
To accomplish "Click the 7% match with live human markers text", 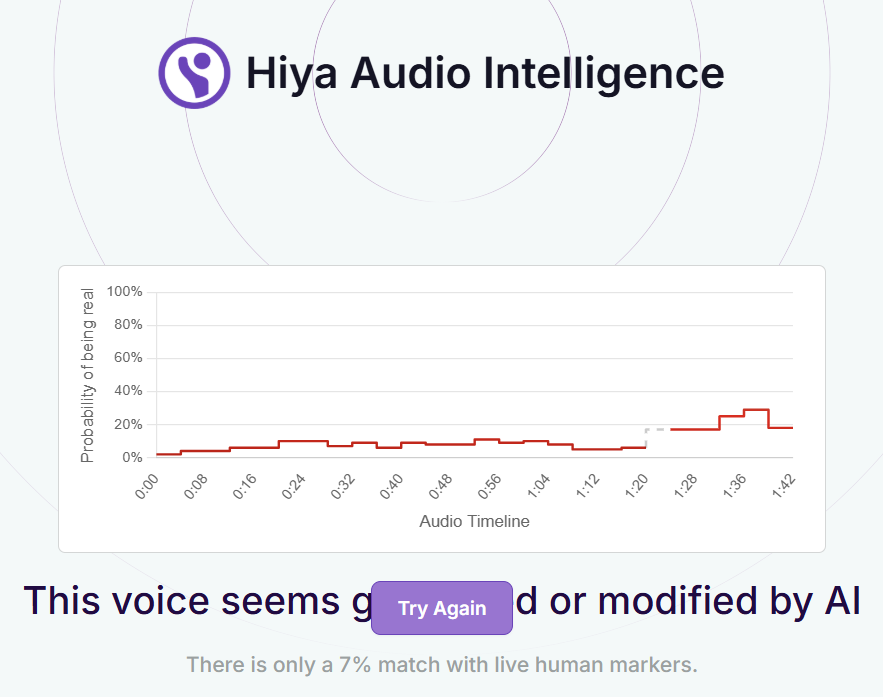I will (442, 665).
